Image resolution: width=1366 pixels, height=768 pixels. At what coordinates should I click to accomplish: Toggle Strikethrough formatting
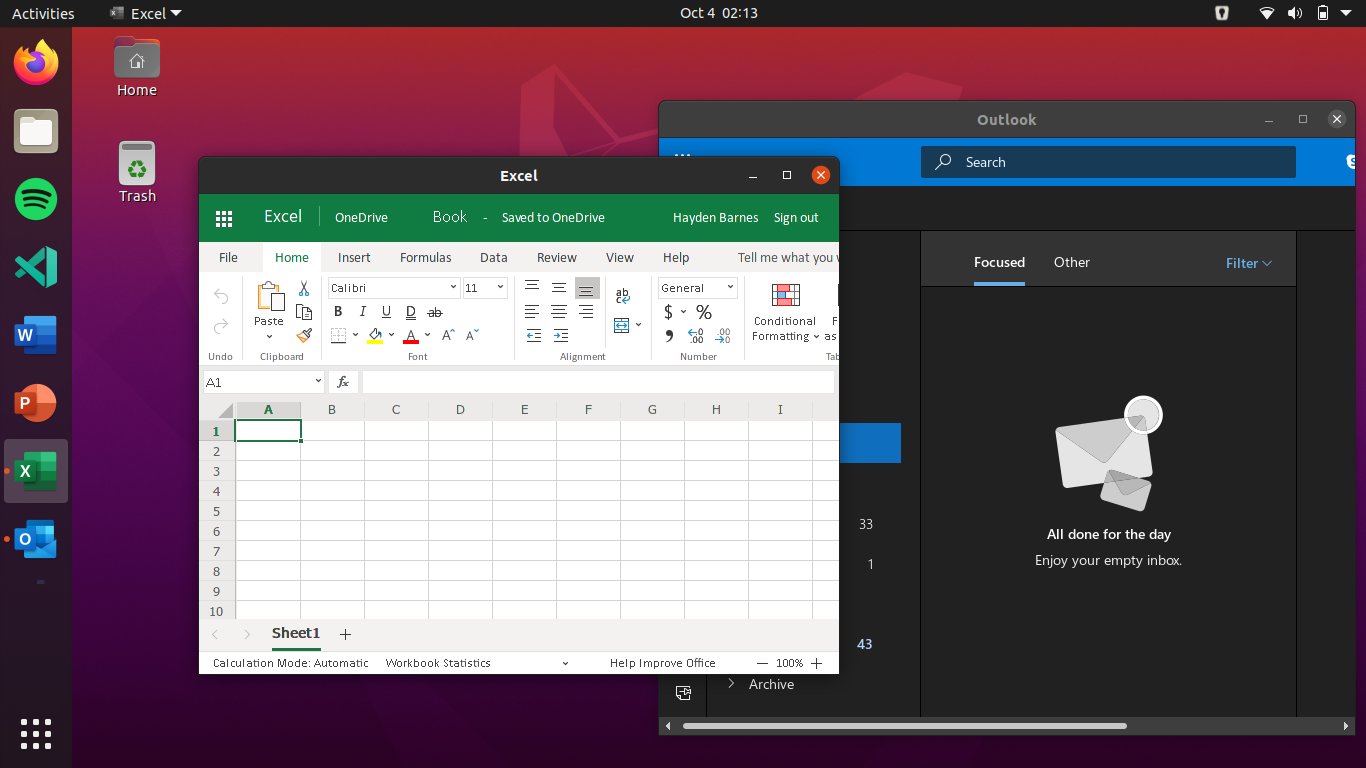point(434,312)
